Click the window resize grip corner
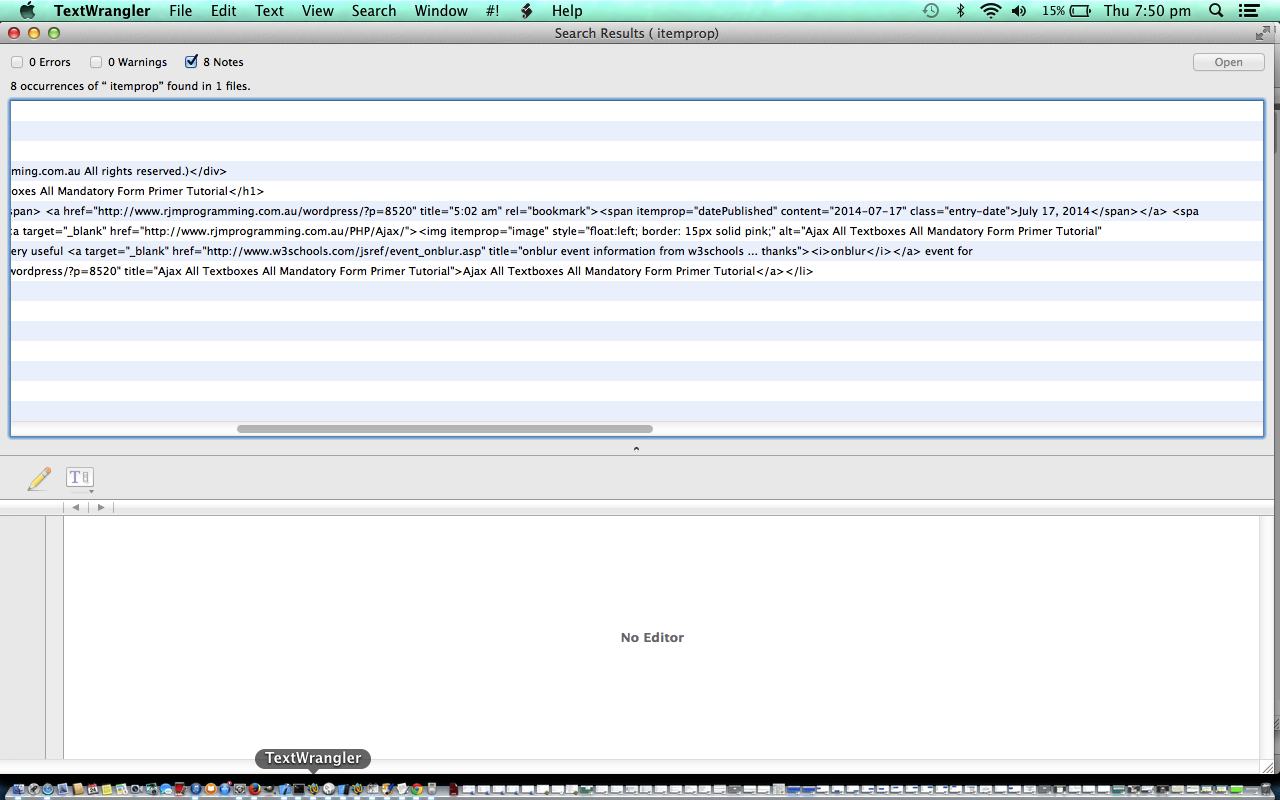 (x=1270, y=768)
